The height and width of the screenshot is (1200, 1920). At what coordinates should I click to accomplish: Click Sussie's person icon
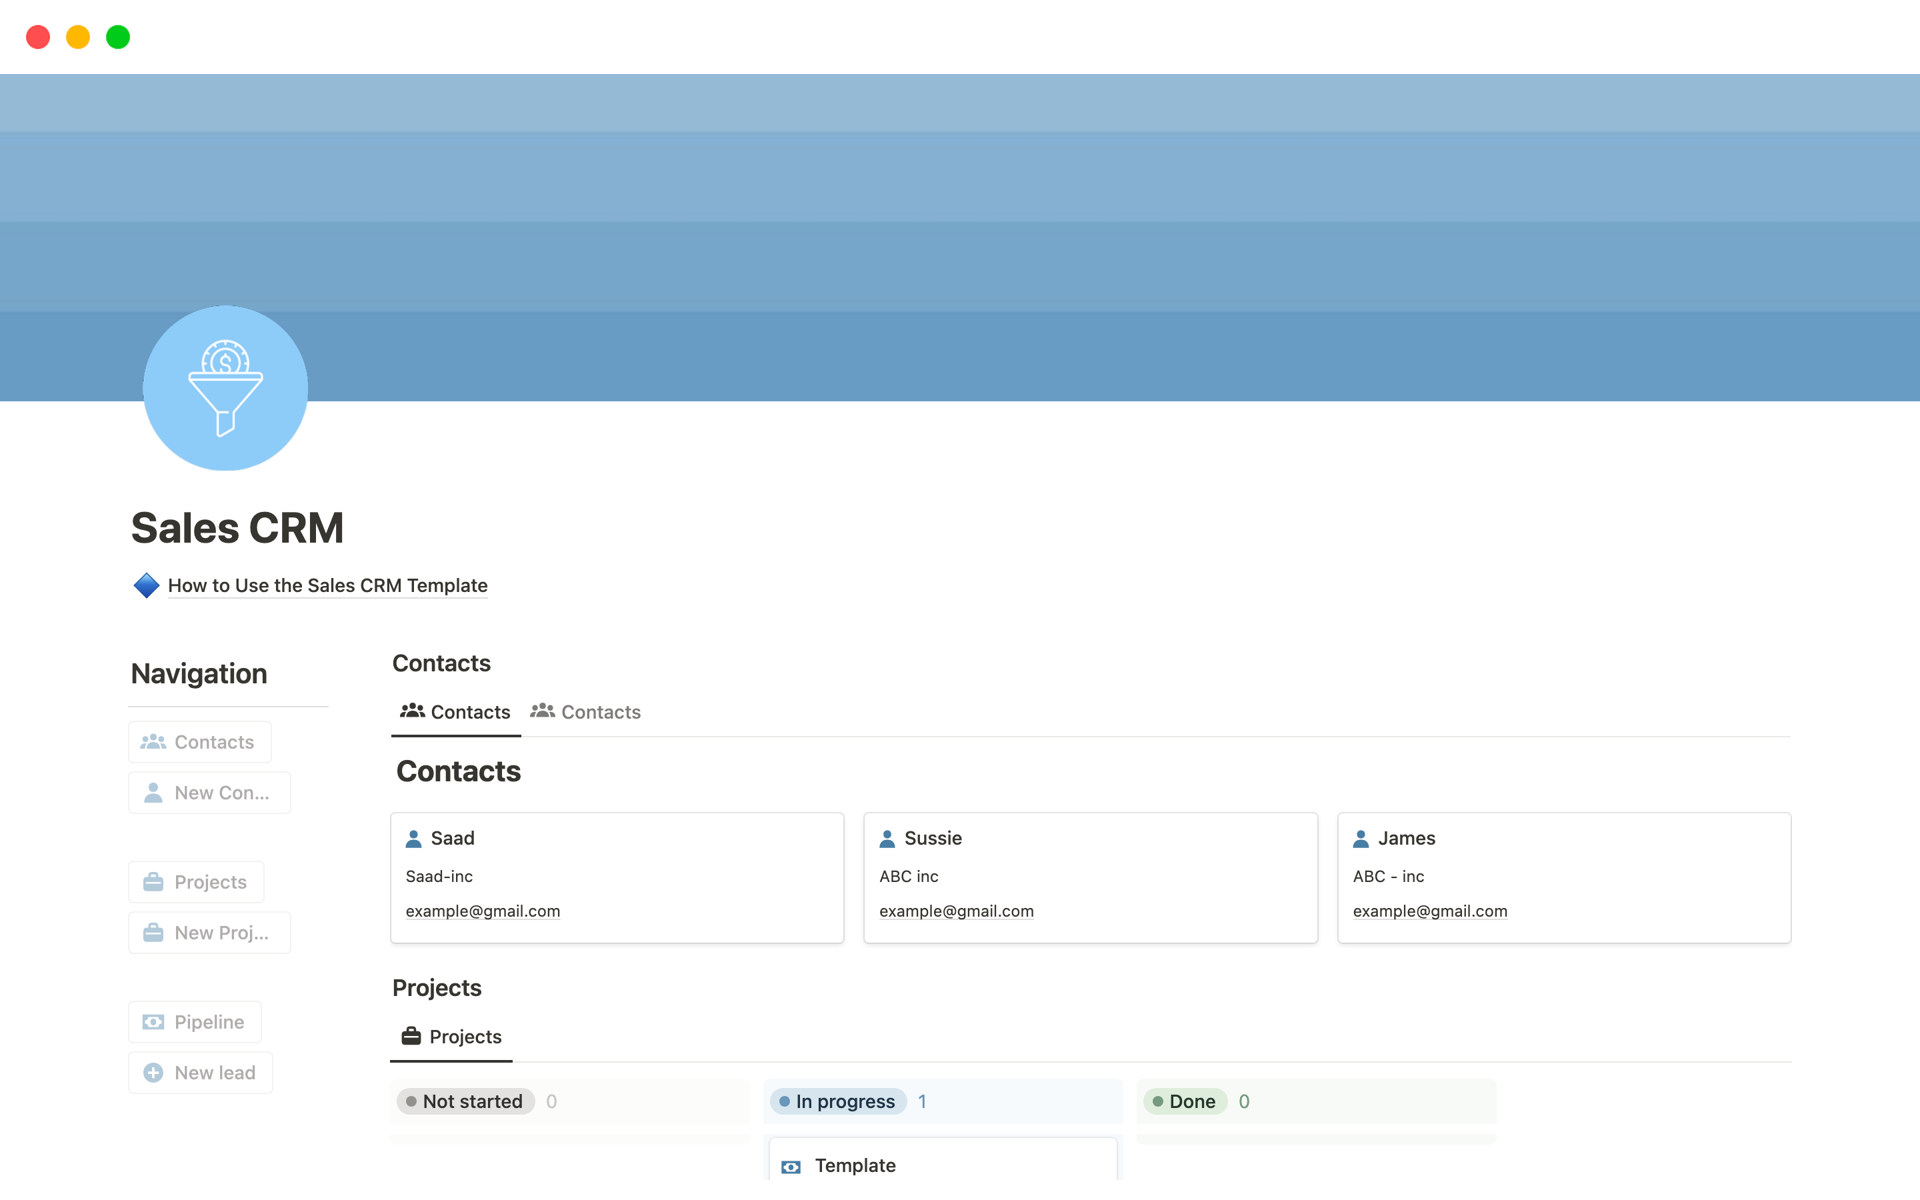[887, 838]
